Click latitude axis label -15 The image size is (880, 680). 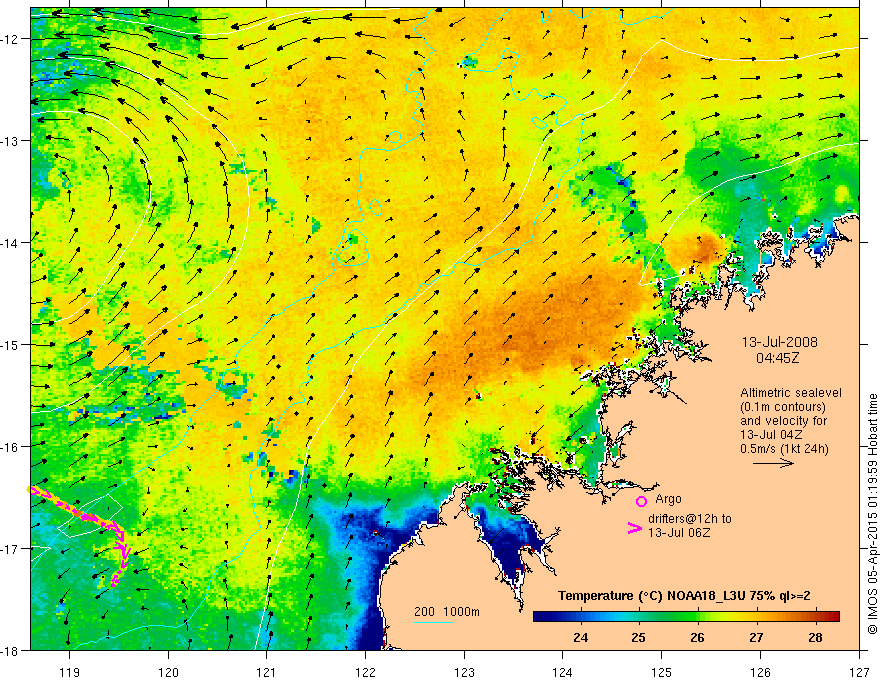pos(10,345)
